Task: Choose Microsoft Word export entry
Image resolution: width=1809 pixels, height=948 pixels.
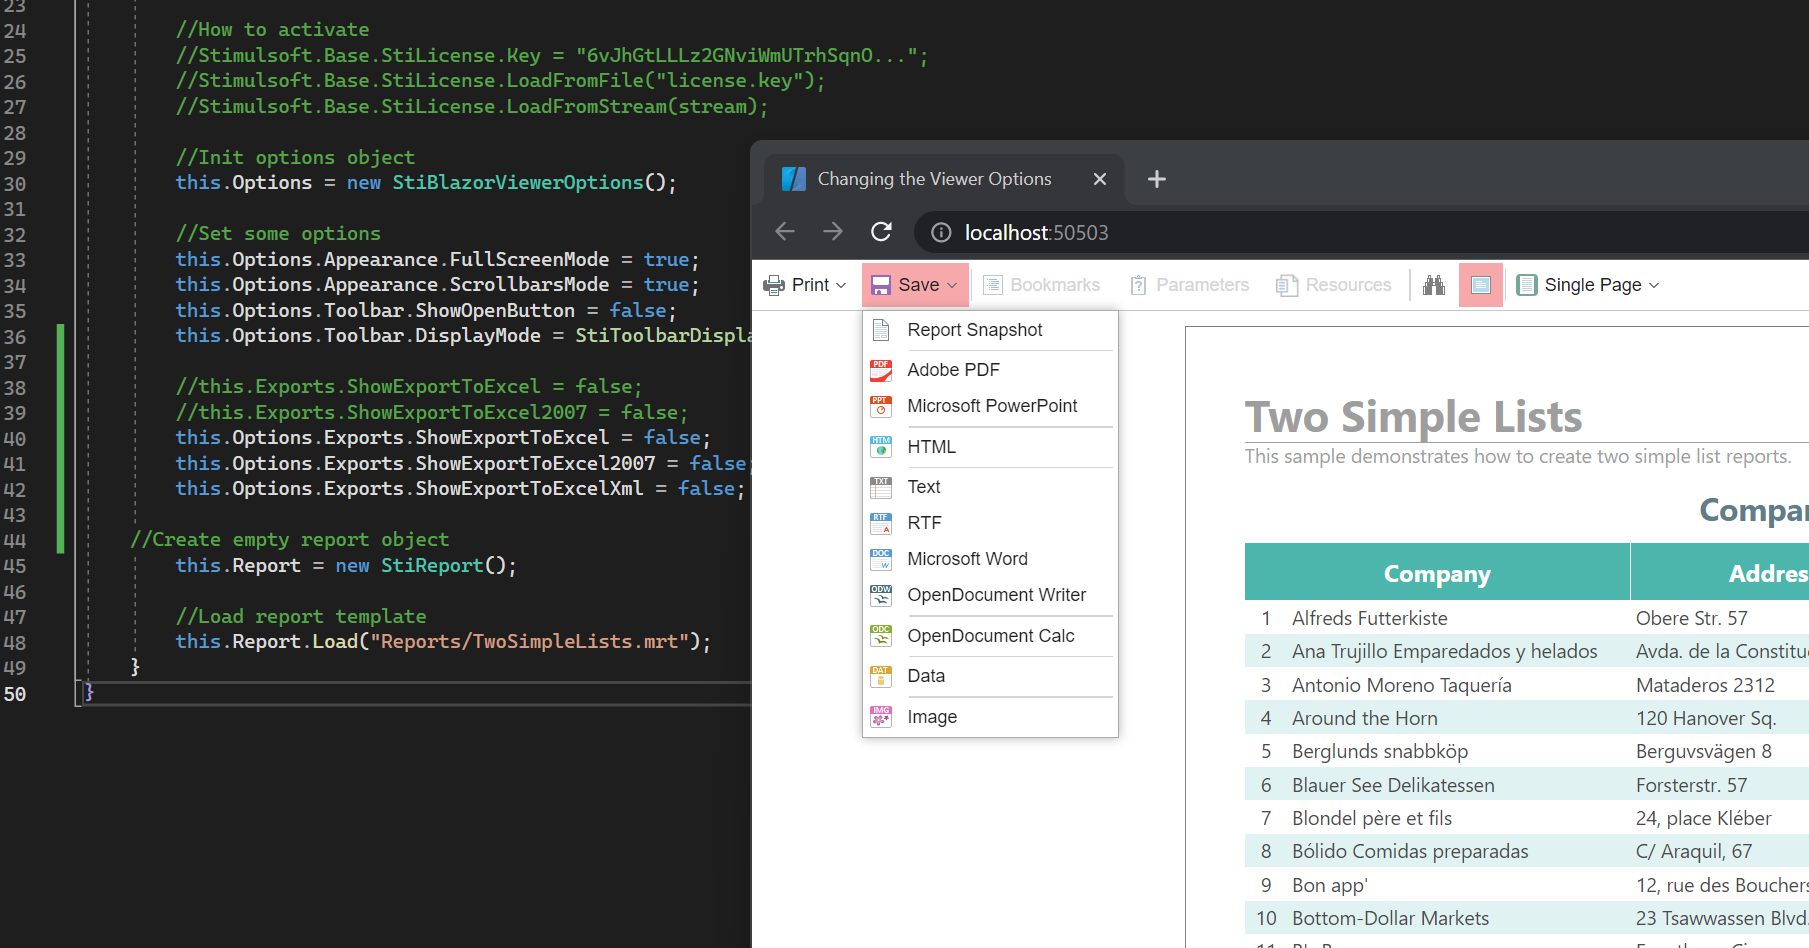Action: (990, 559)
